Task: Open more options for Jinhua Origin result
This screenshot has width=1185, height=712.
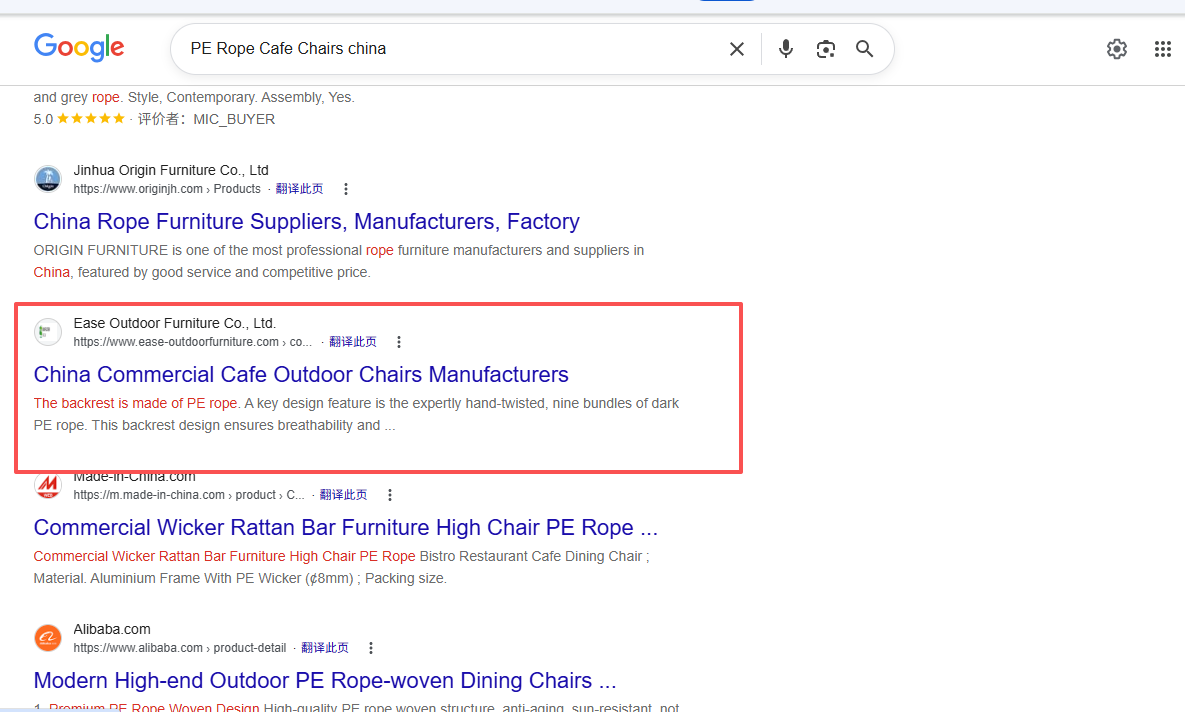Action: pos(345,189)
